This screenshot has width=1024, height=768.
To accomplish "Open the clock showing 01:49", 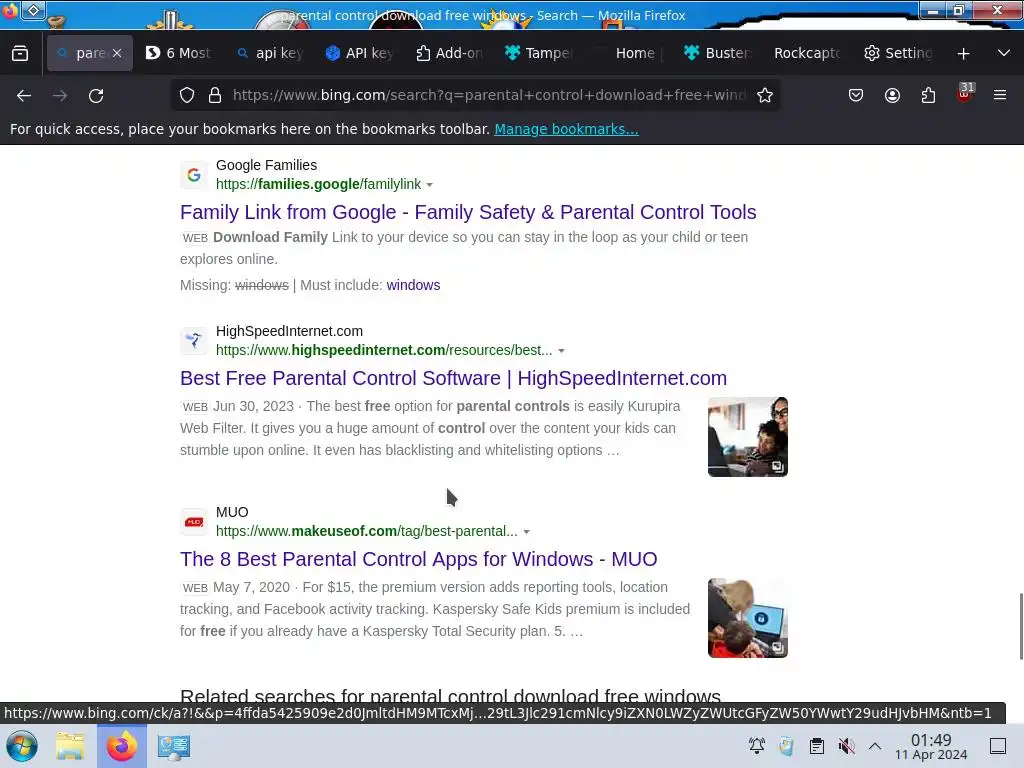I will click(931, 746).
